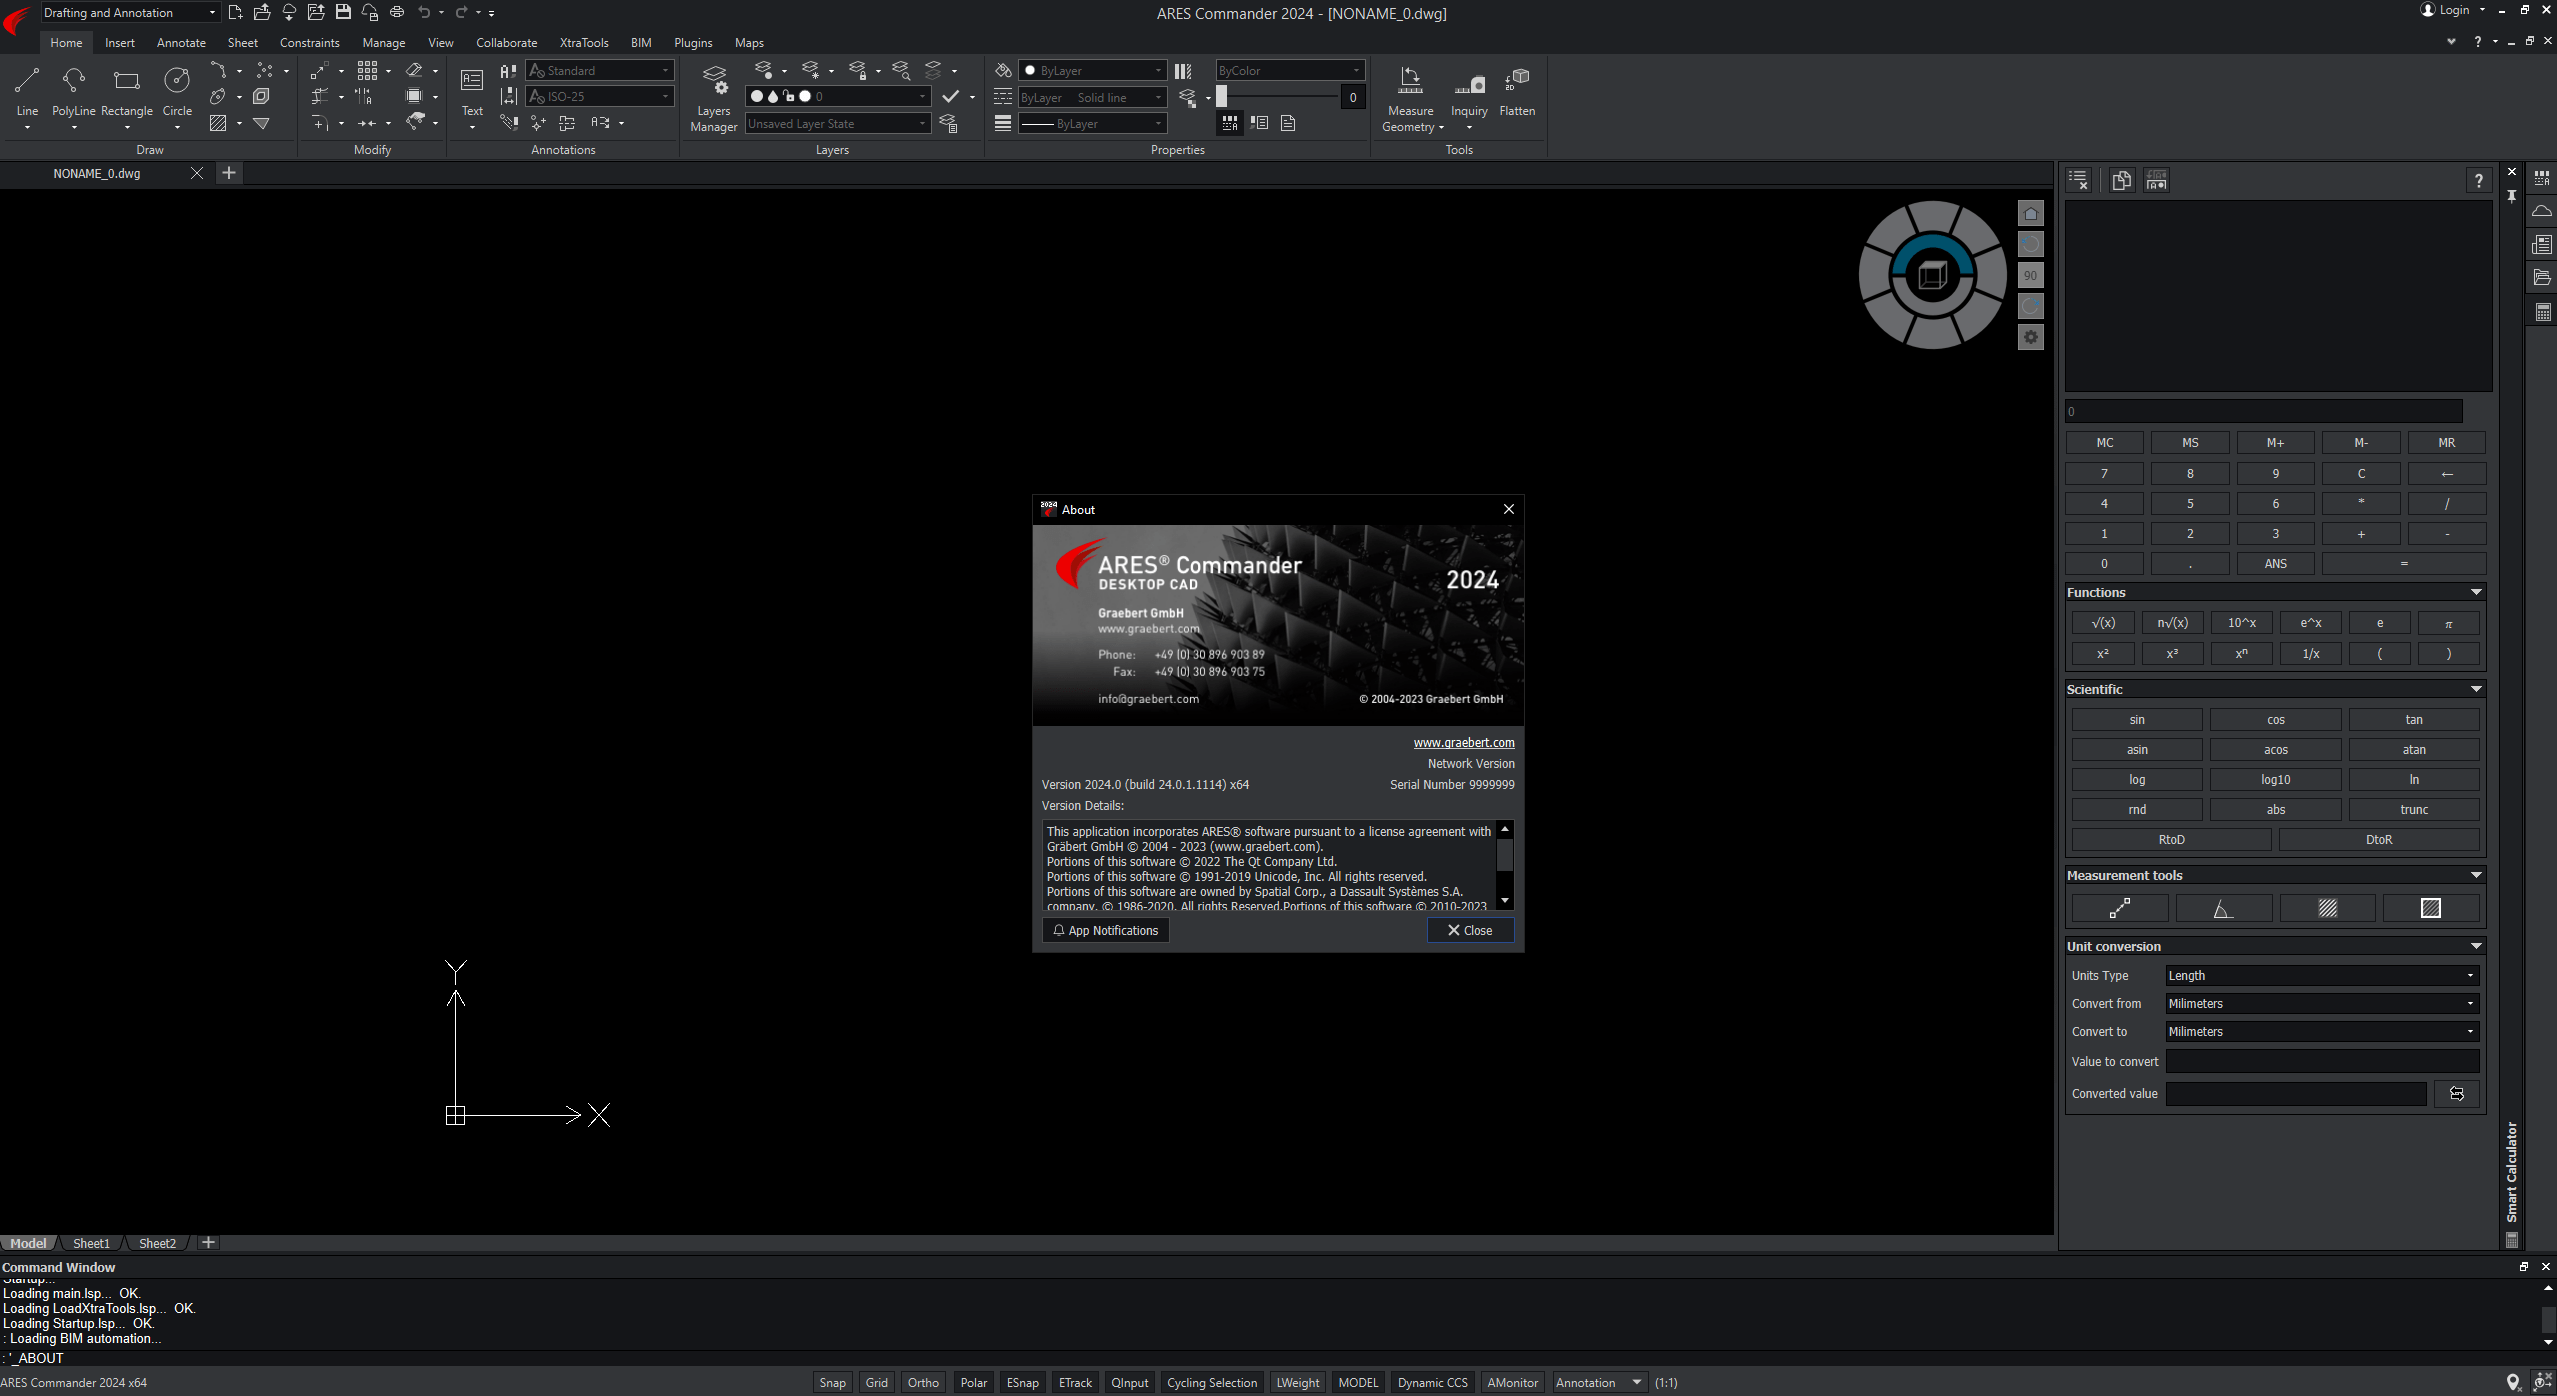Click the New document icon
Viewport: 2557px width, 1396px height.
click(235, 12)
